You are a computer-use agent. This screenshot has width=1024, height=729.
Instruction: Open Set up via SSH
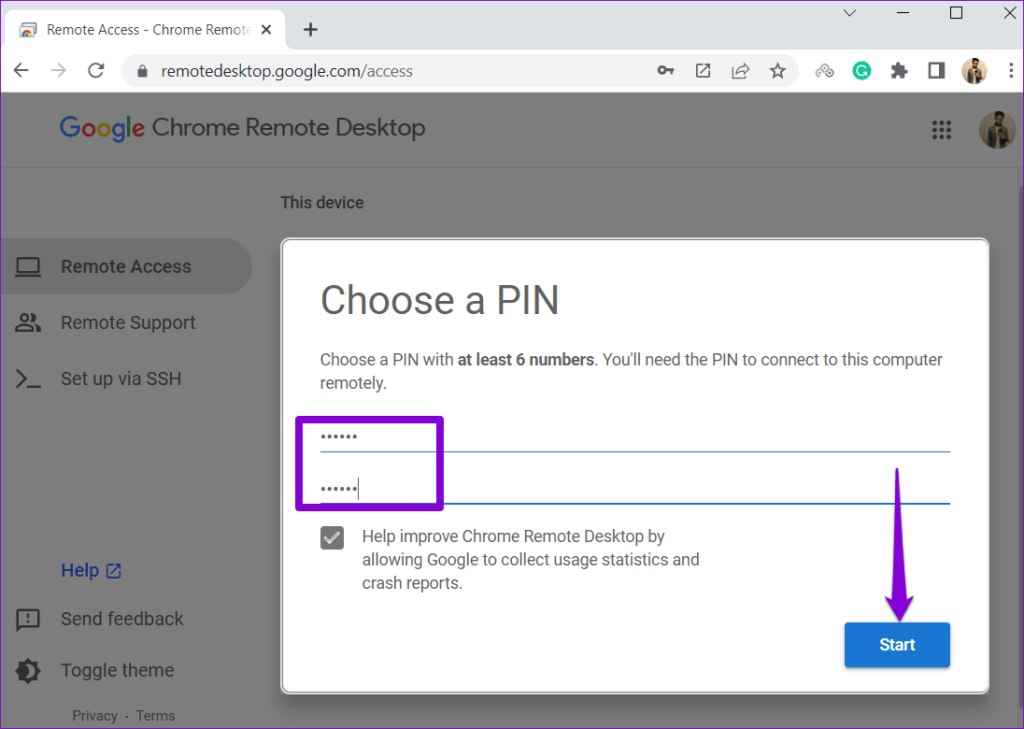coord(122,378)
